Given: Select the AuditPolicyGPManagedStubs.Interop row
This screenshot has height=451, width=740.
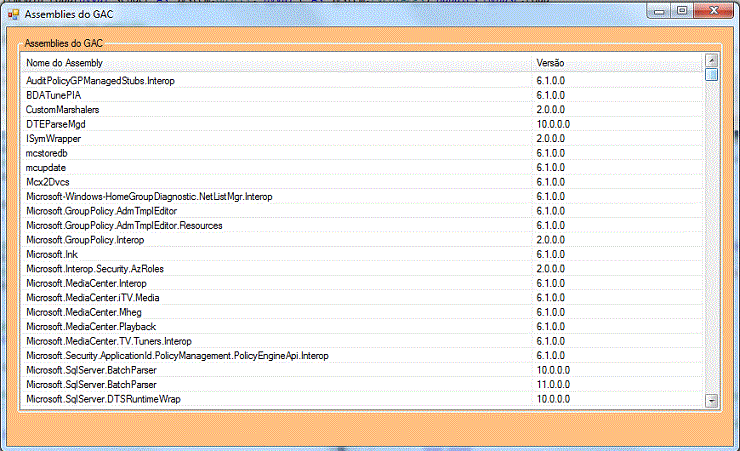Looking at the screenshot, I should click(362, 81).
